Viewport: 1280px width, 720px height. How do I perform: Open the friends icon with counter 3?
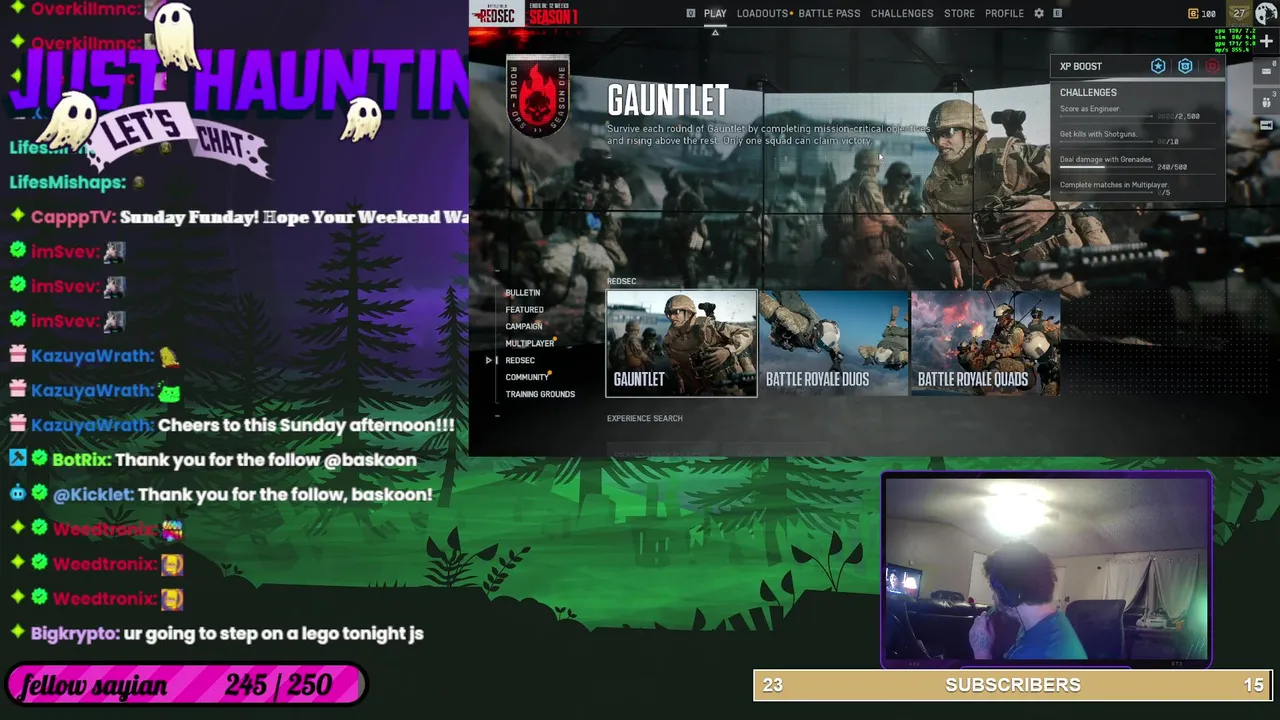click(1266, 102)
